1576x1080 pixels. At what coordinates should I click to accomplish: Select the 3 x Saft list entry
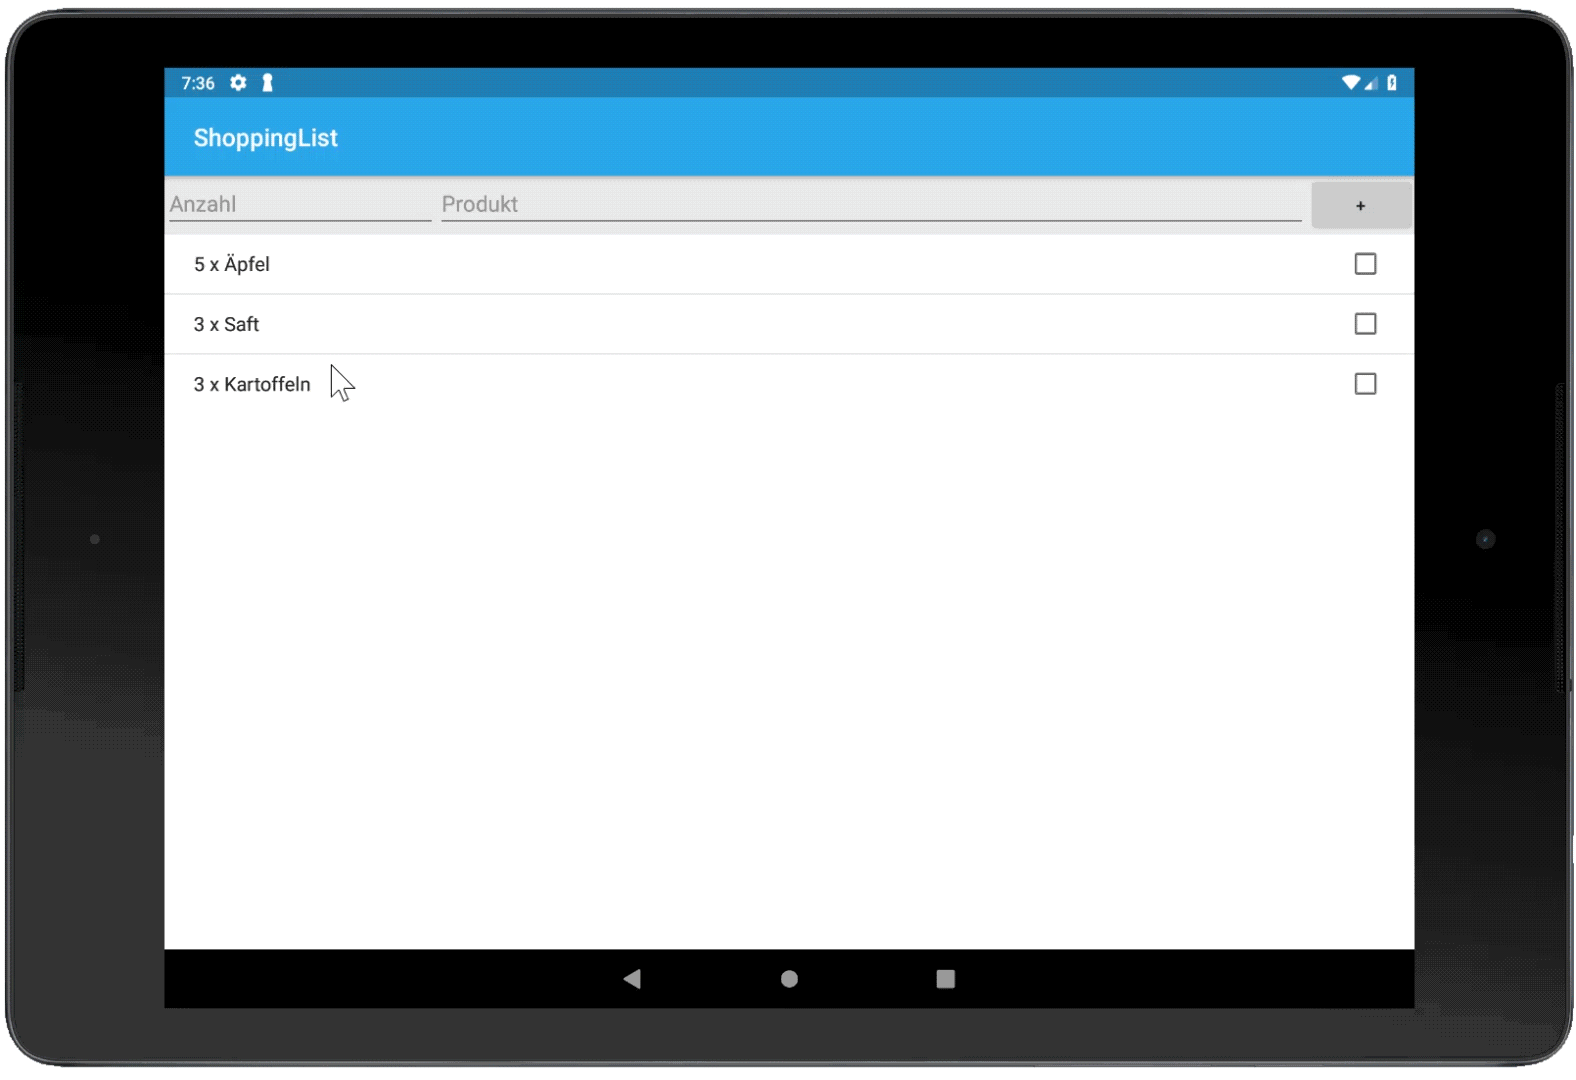tap(789, 324)
